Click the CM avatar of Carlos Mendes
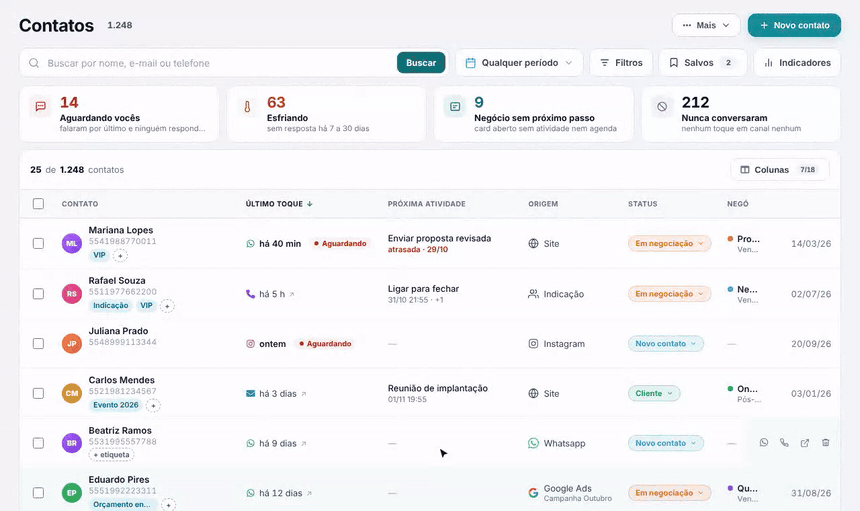 pos(72,393)
